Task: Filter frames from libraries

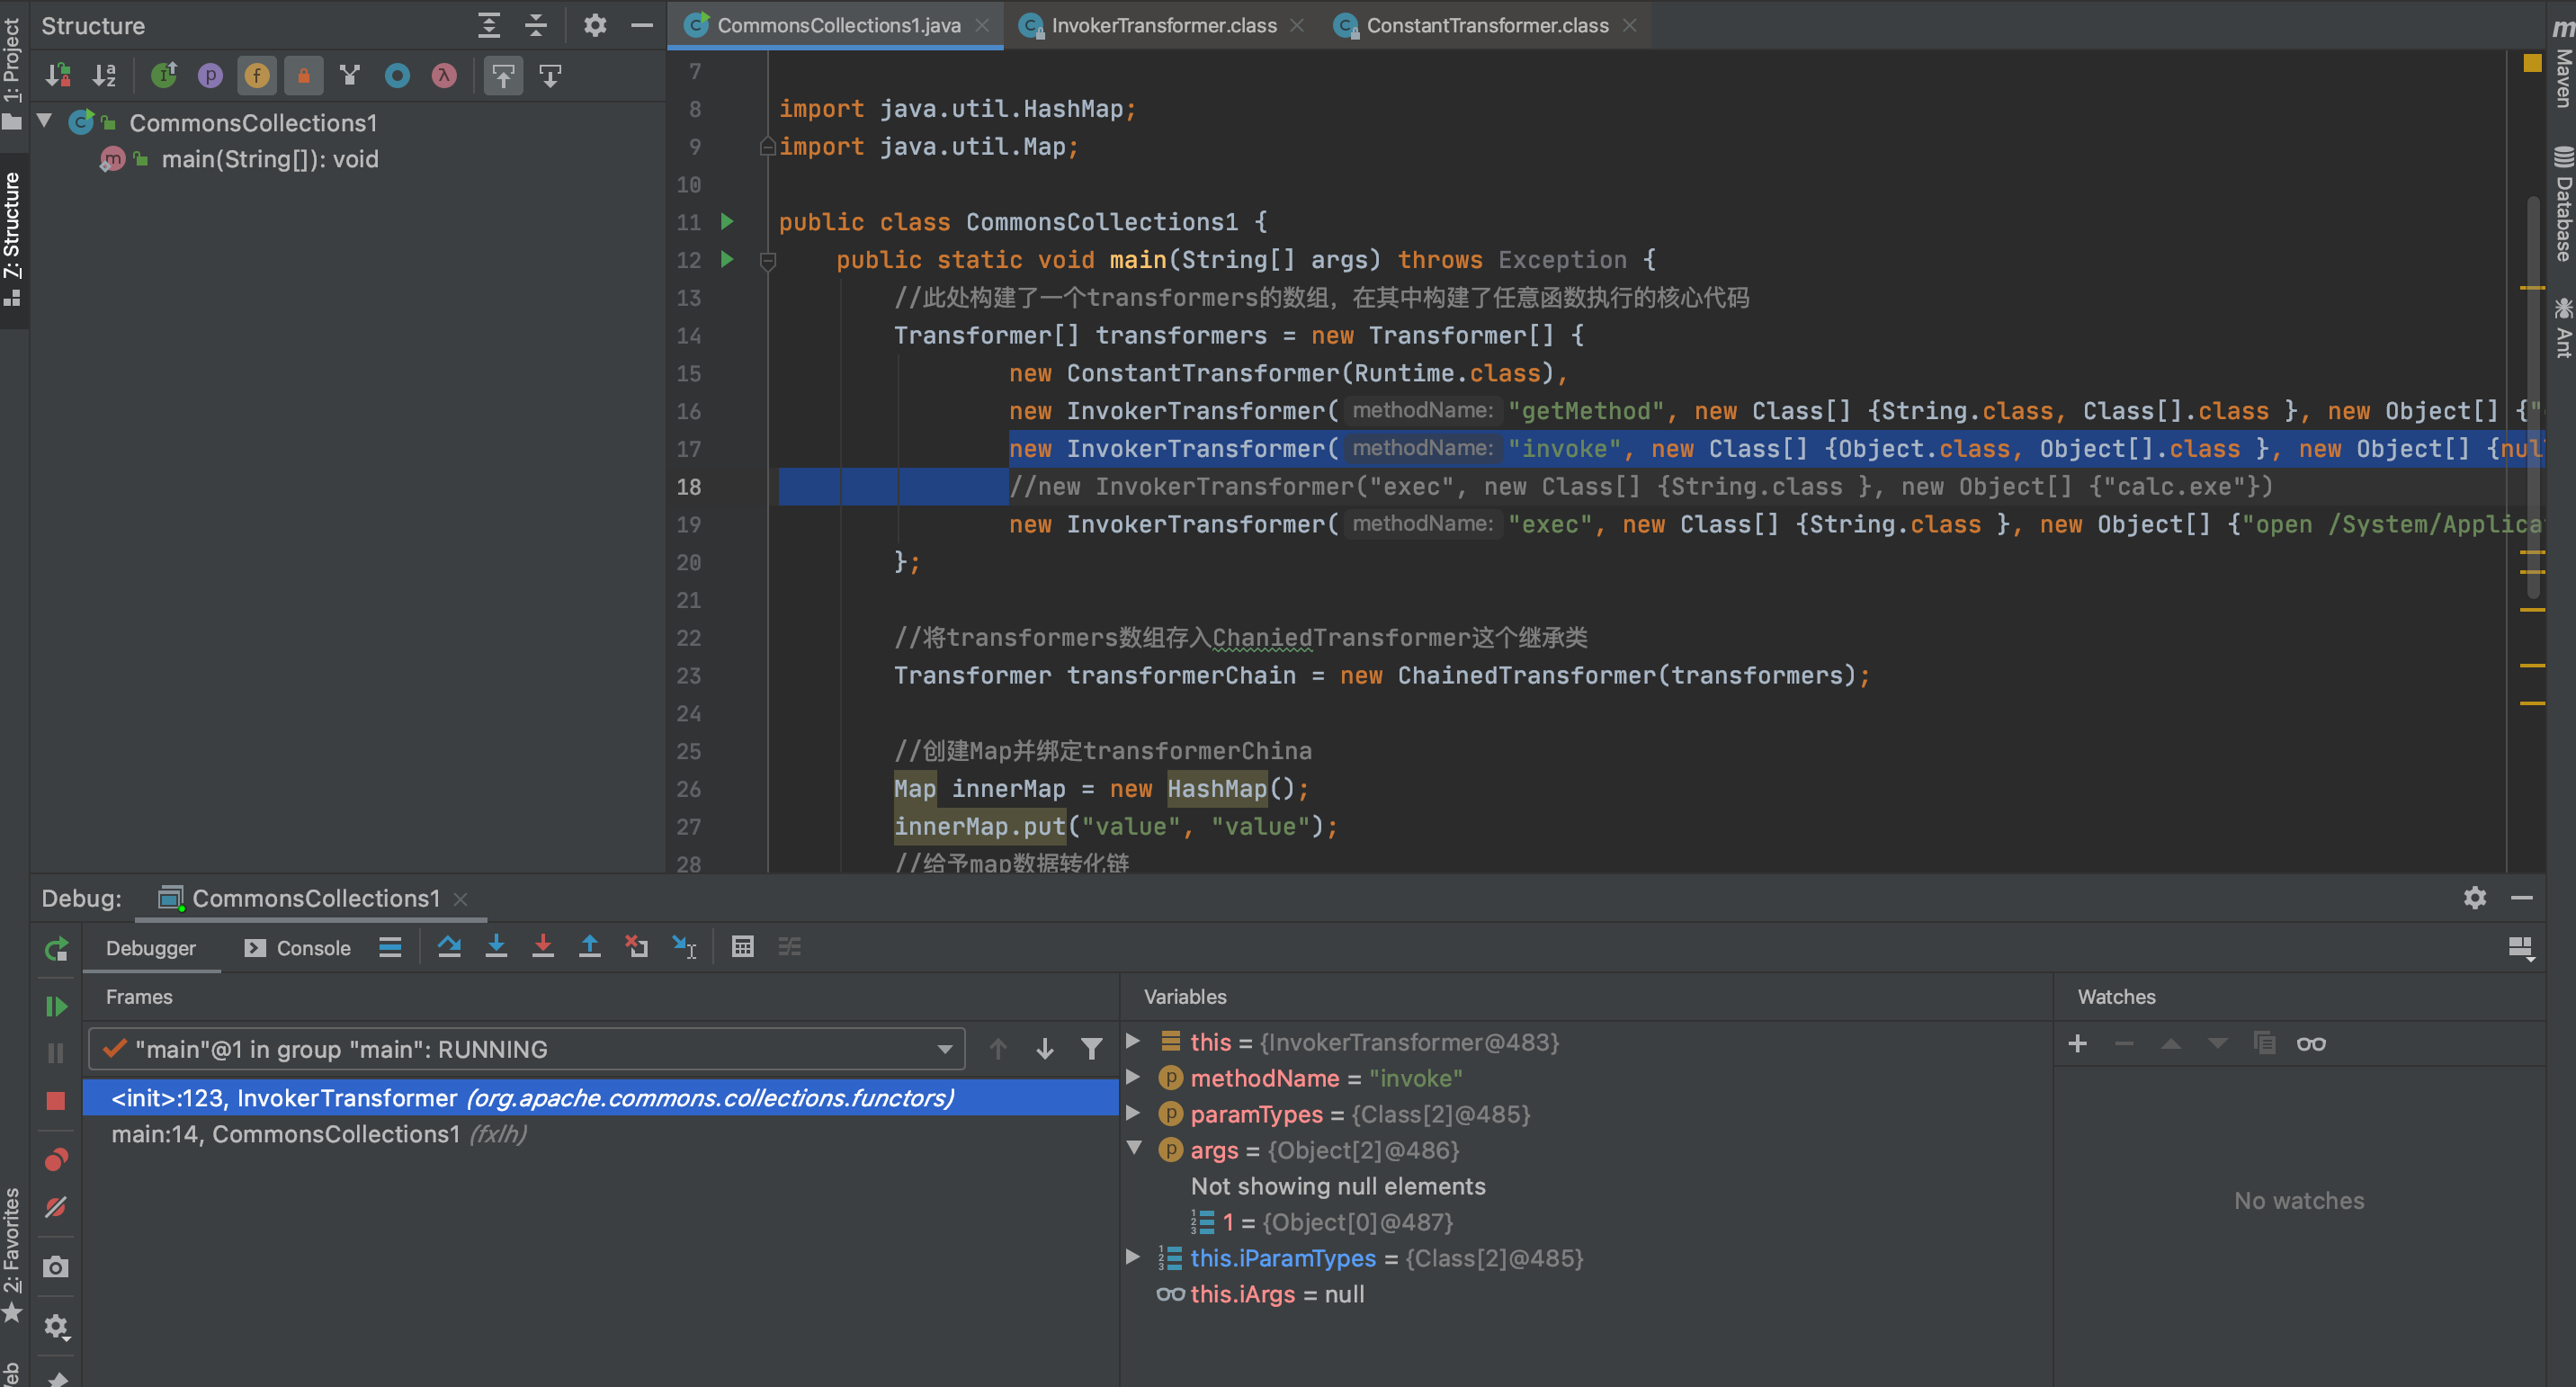Action: tap(1092, 1048)
